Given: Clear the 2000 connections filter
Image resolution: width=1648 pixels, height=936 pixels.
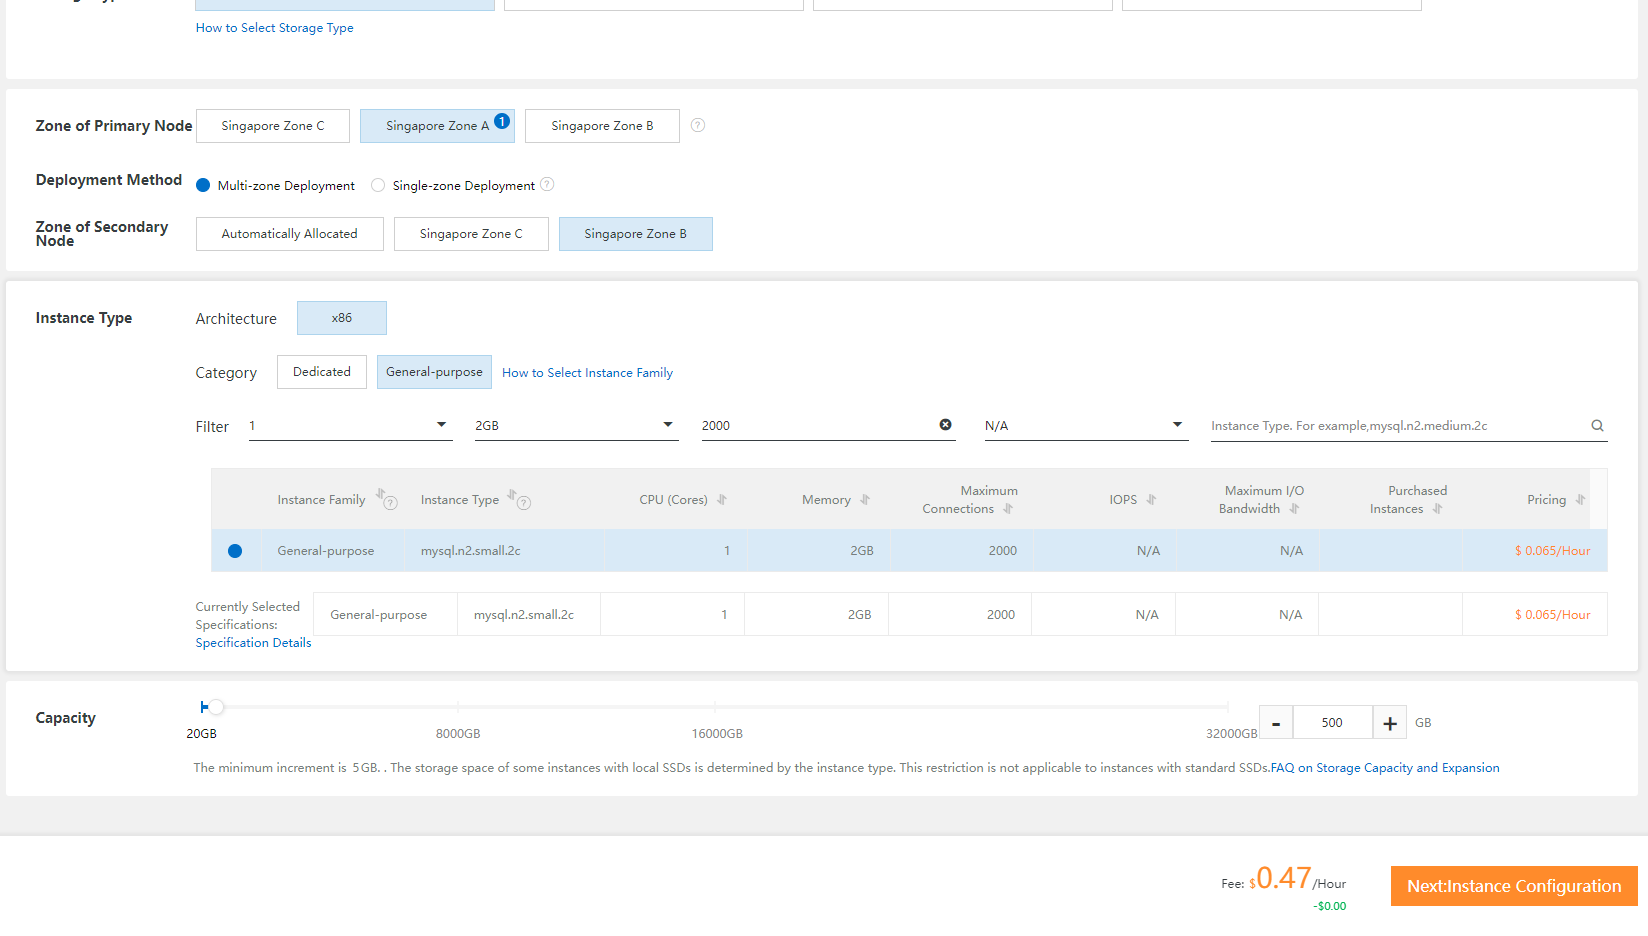Looking at the screenshot, I should click(945, 425).
